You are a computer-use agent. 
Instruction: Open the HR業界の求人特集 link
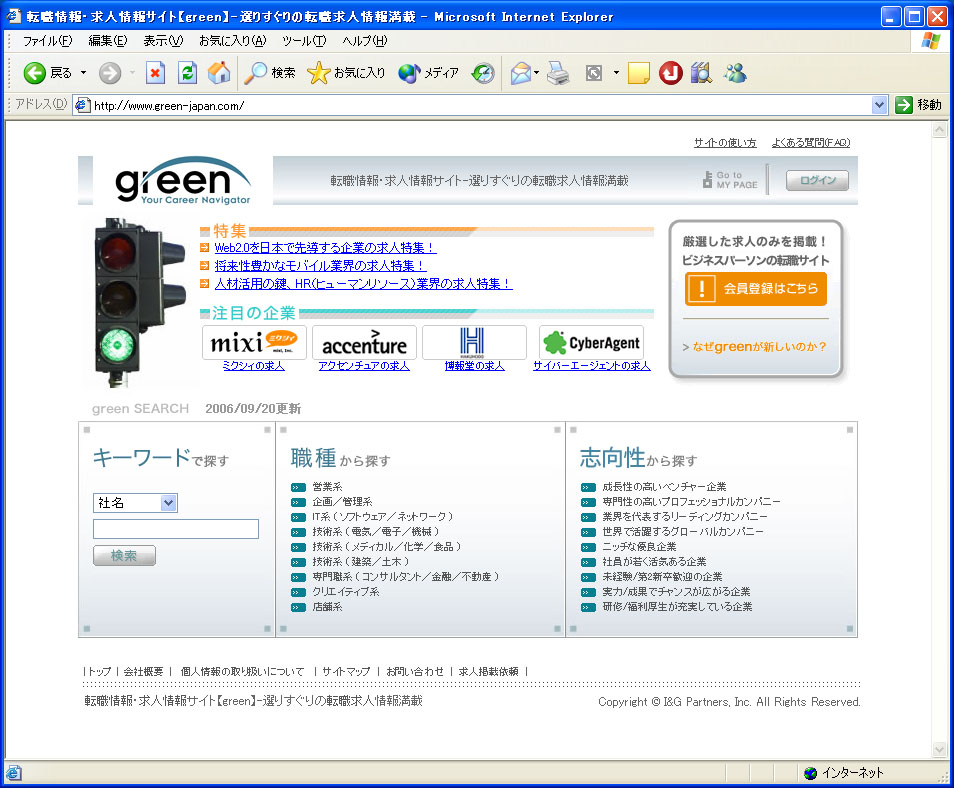coord(363,284)
